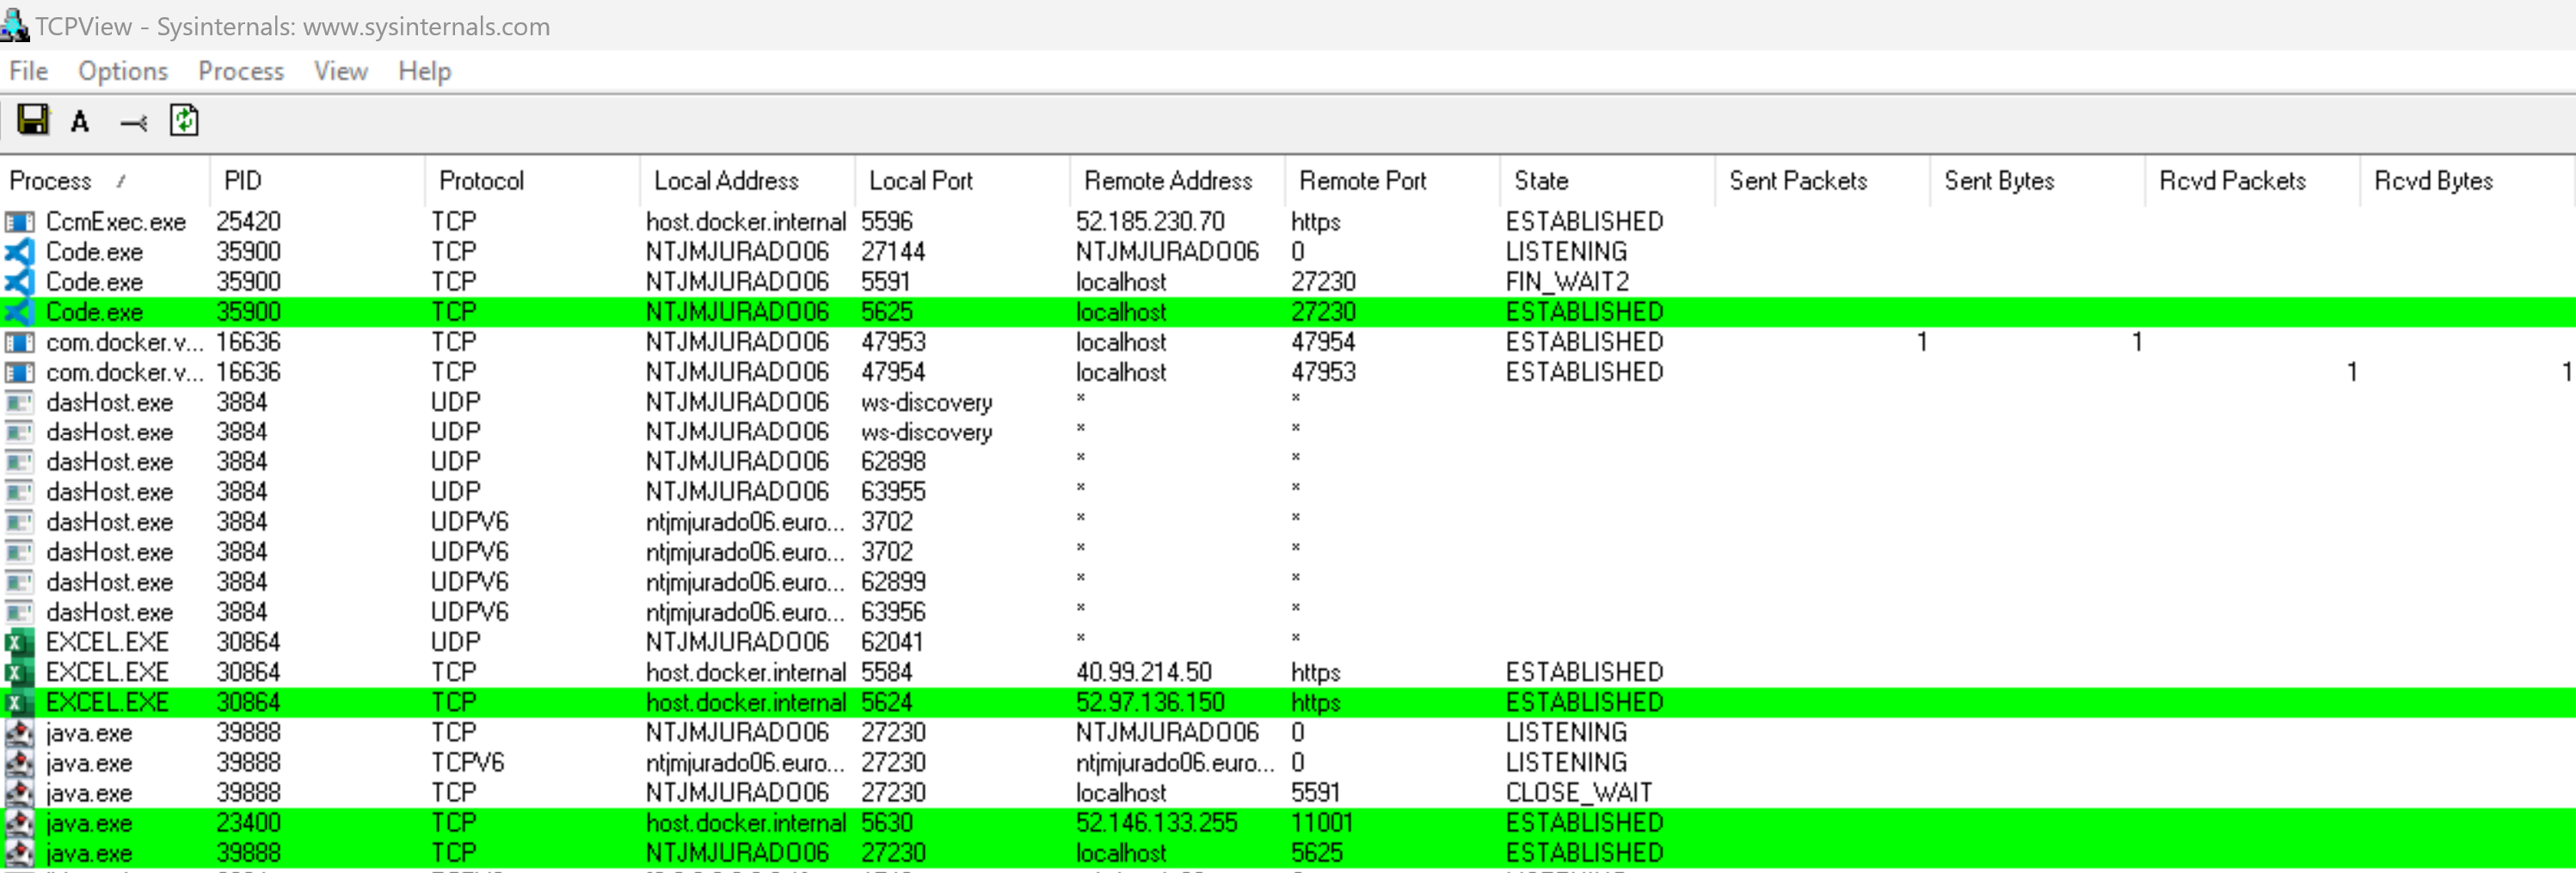This screenshot has width=2576, height=873.
Task: Click the local port 5596 cell
Action: (887, 222)
